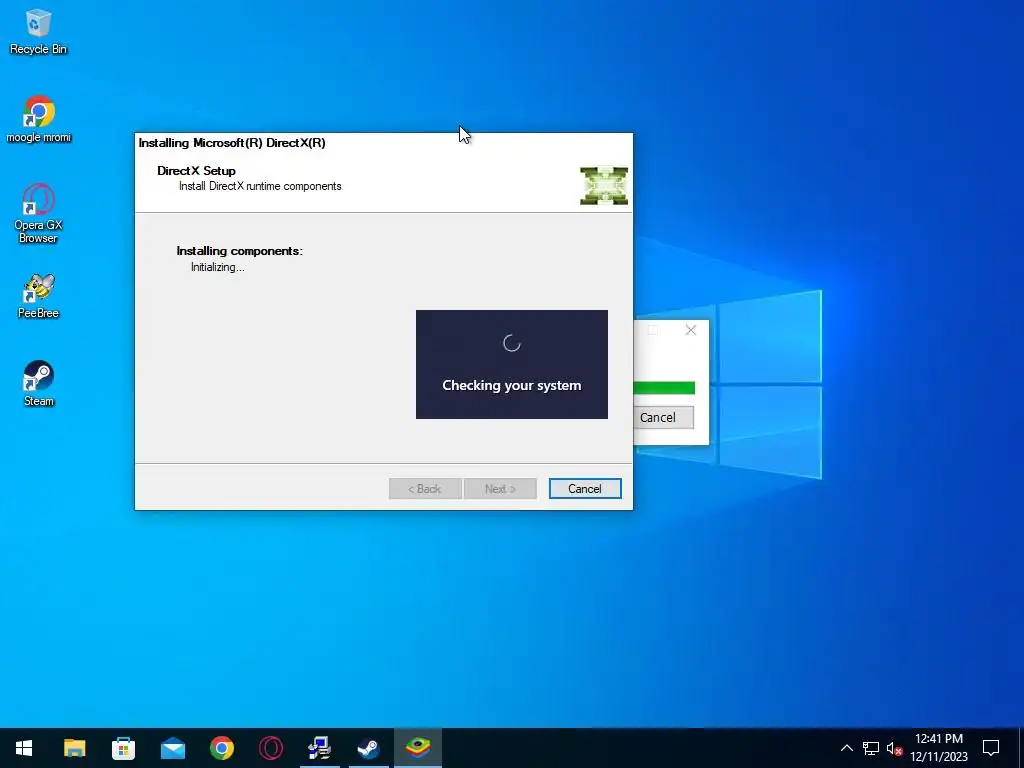
Task: Click the green progress bar in background window
Action: [664, 388]
